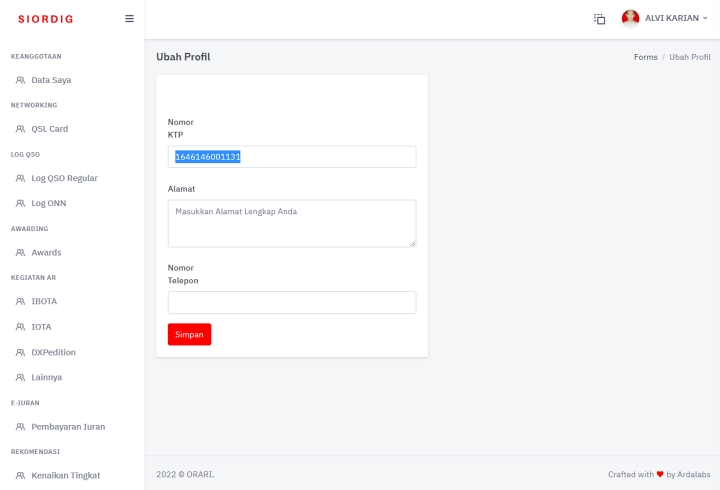Click the Nomor Telepon input field
The width and height of the screenshot is (720, 490).
pos(291,302)
